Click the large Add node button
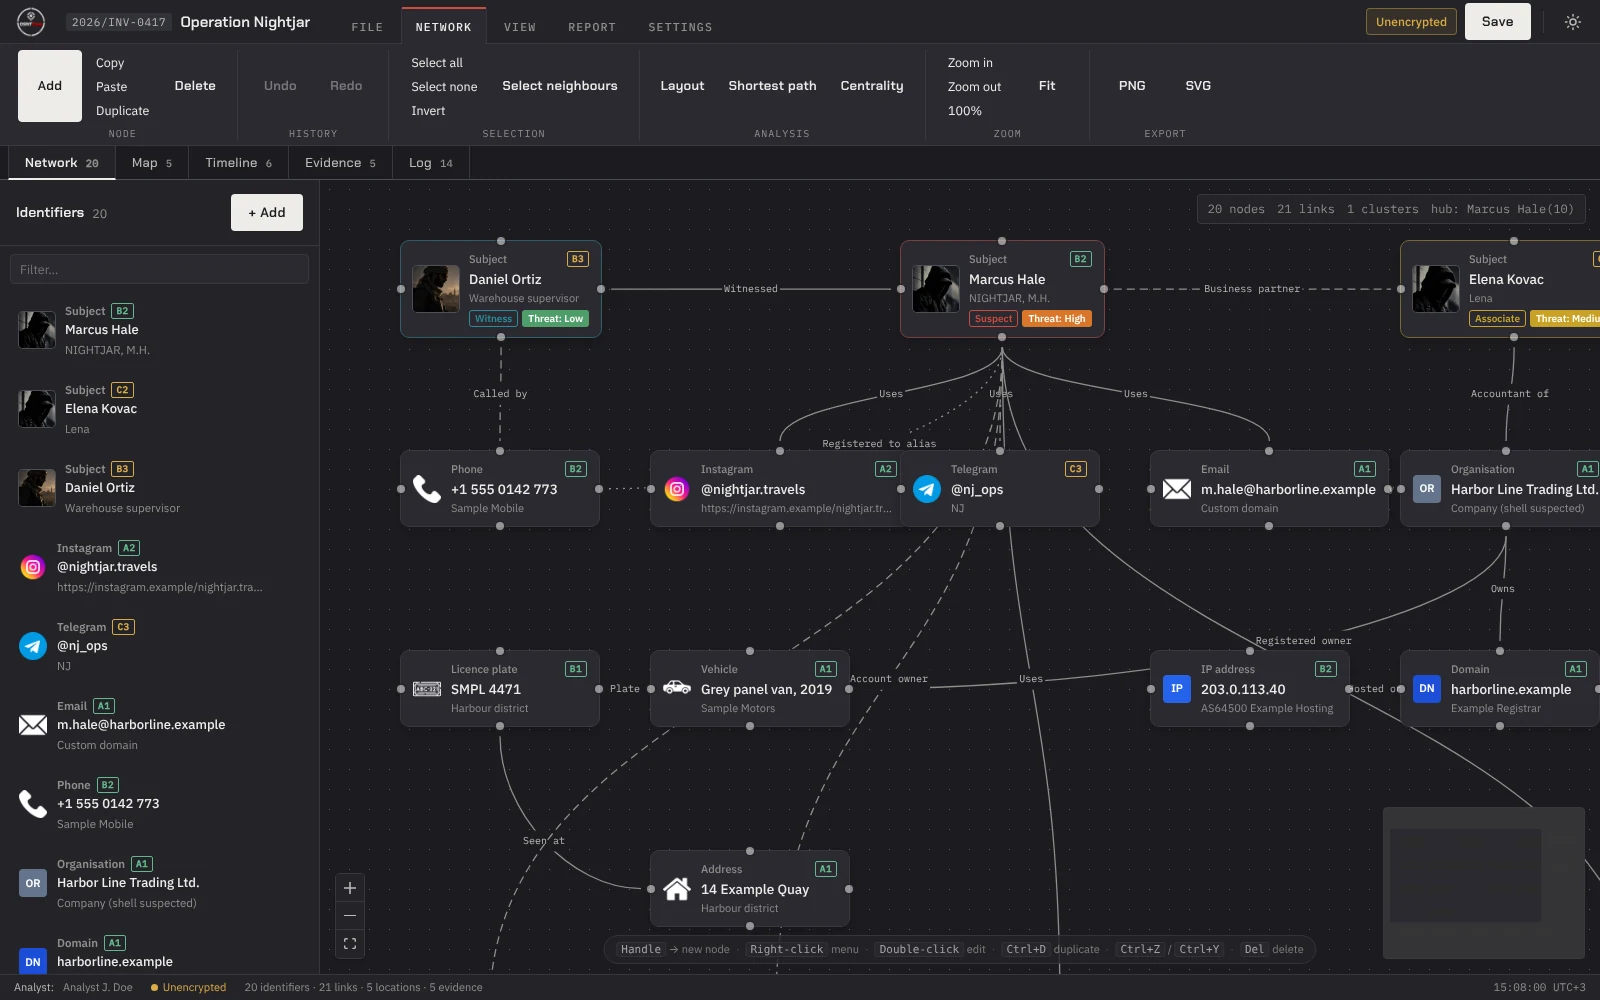This screenshot has width=1600, height=1000. 50,86
